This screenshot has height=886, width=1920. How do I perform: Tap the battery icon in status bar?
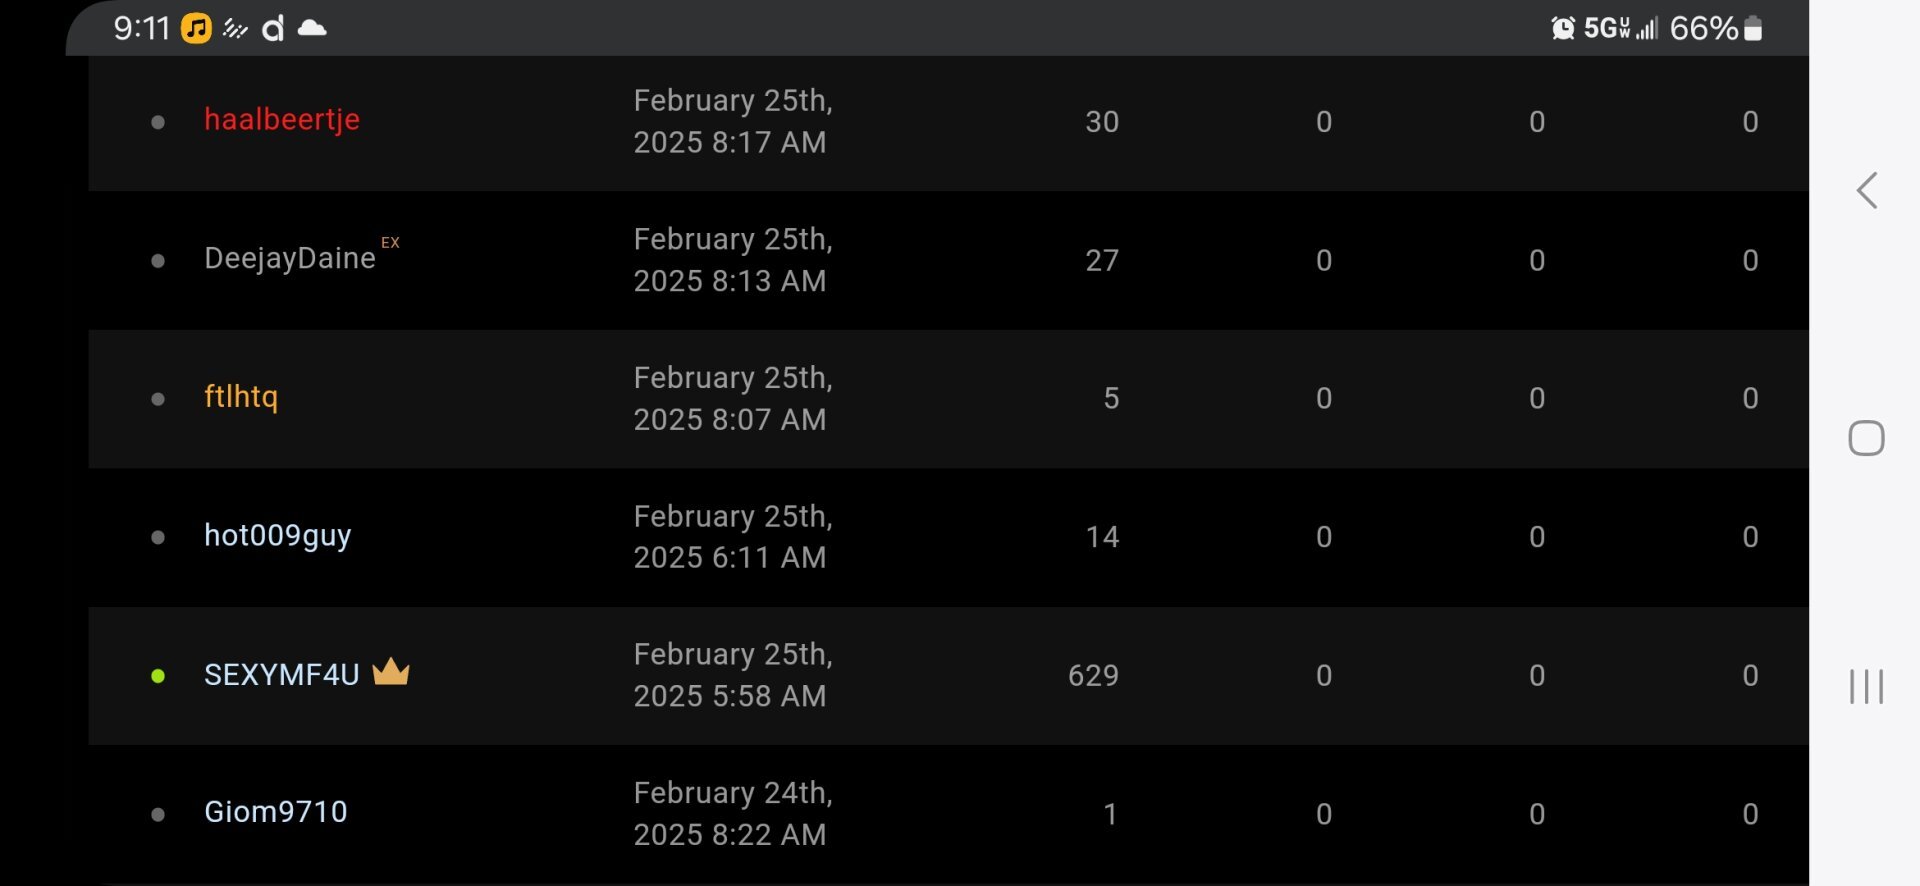[1753, 28]
